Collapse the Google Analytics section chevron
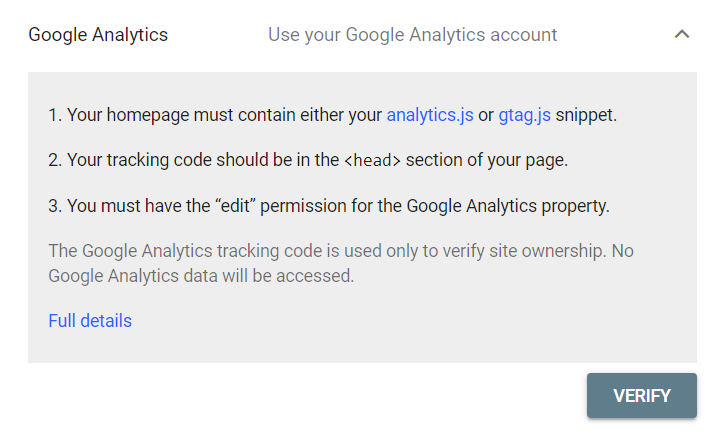 [x=682, y=34]
